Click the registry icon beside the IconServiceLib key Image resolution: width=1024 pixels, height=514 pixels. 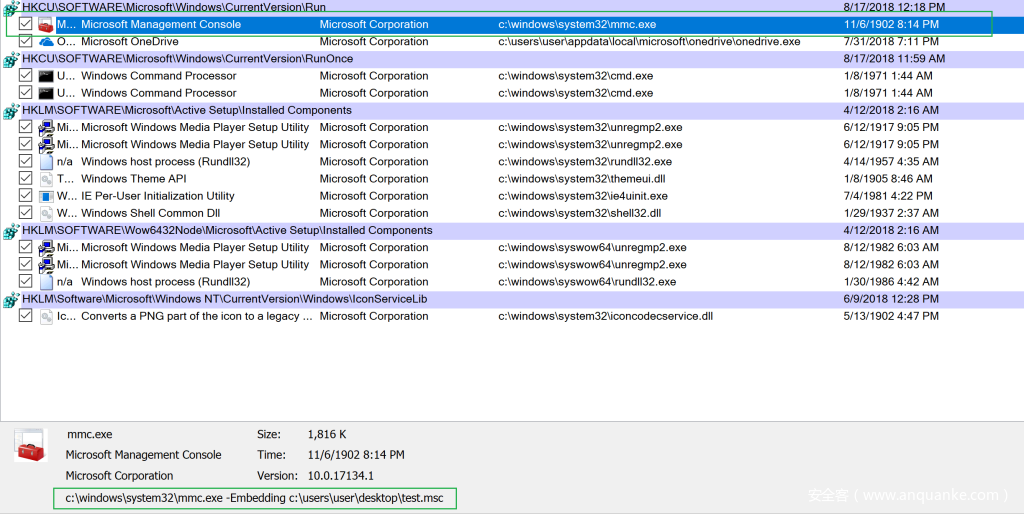tap(11, 299)
